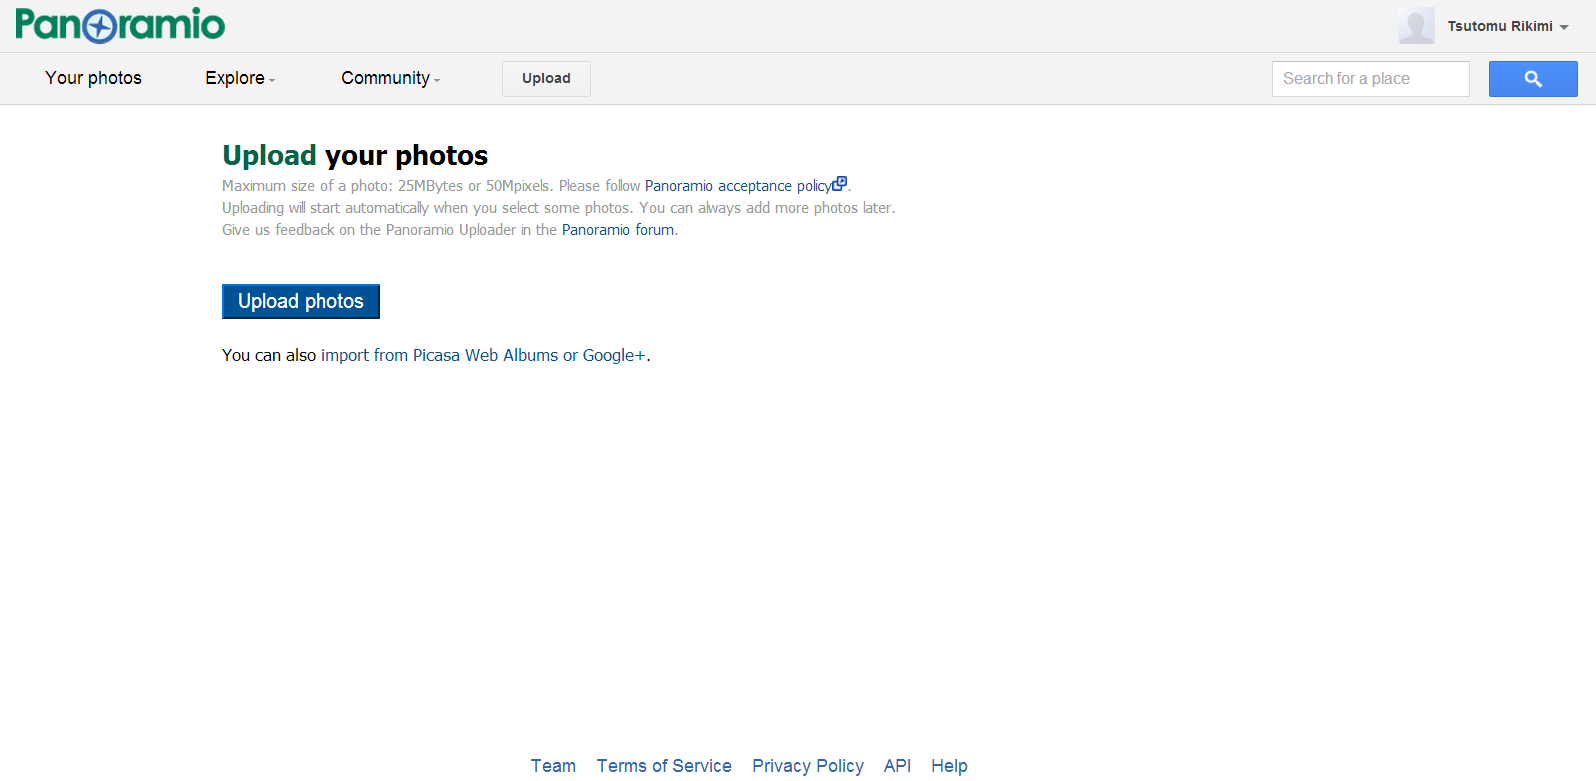Open the Tsutomu Rikimi account dropdown
1596x781 pixels.
click(1508, 26)
